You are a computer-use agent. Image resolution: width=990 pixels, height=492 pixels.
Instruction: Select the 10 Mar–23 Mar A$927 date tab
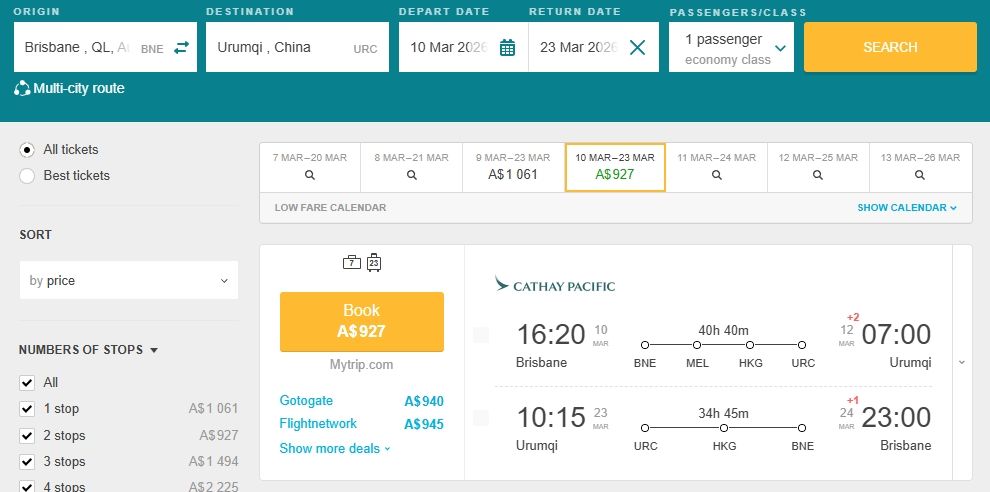coord(615,166)
